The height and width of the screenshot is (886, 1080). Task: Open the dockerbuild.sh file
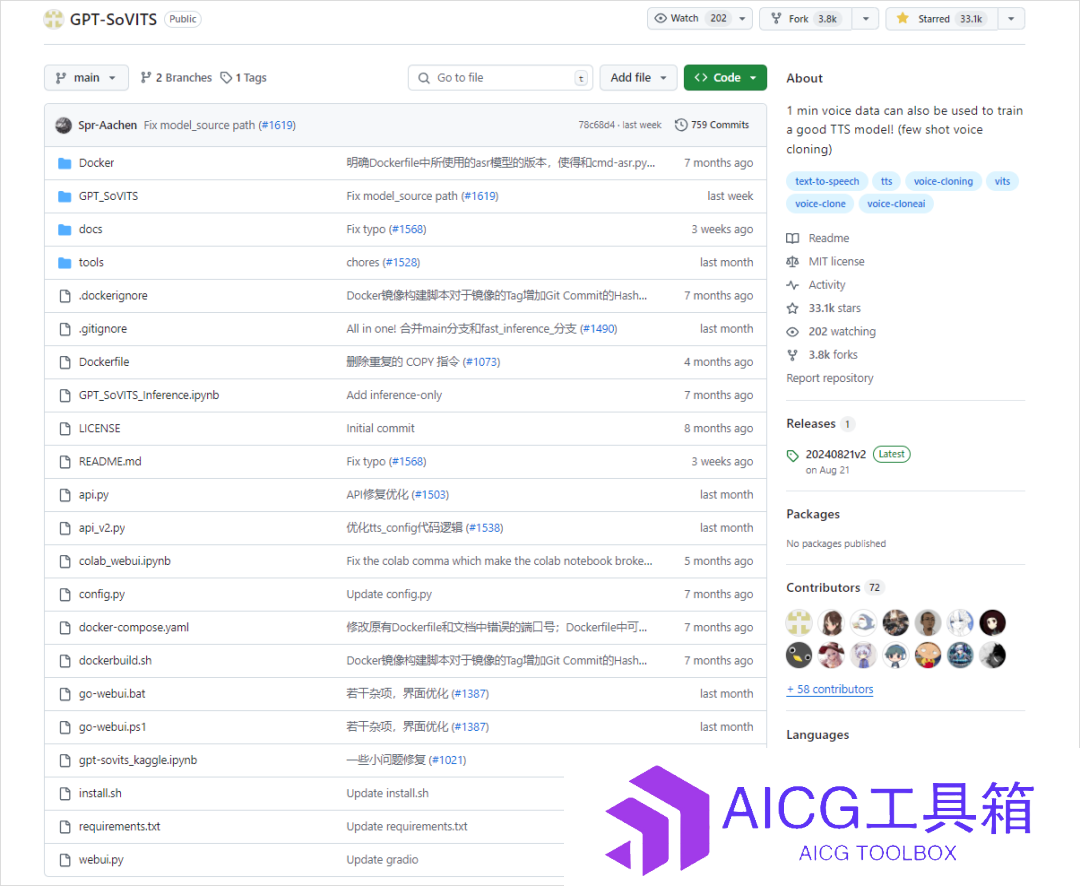click(115, 661)
